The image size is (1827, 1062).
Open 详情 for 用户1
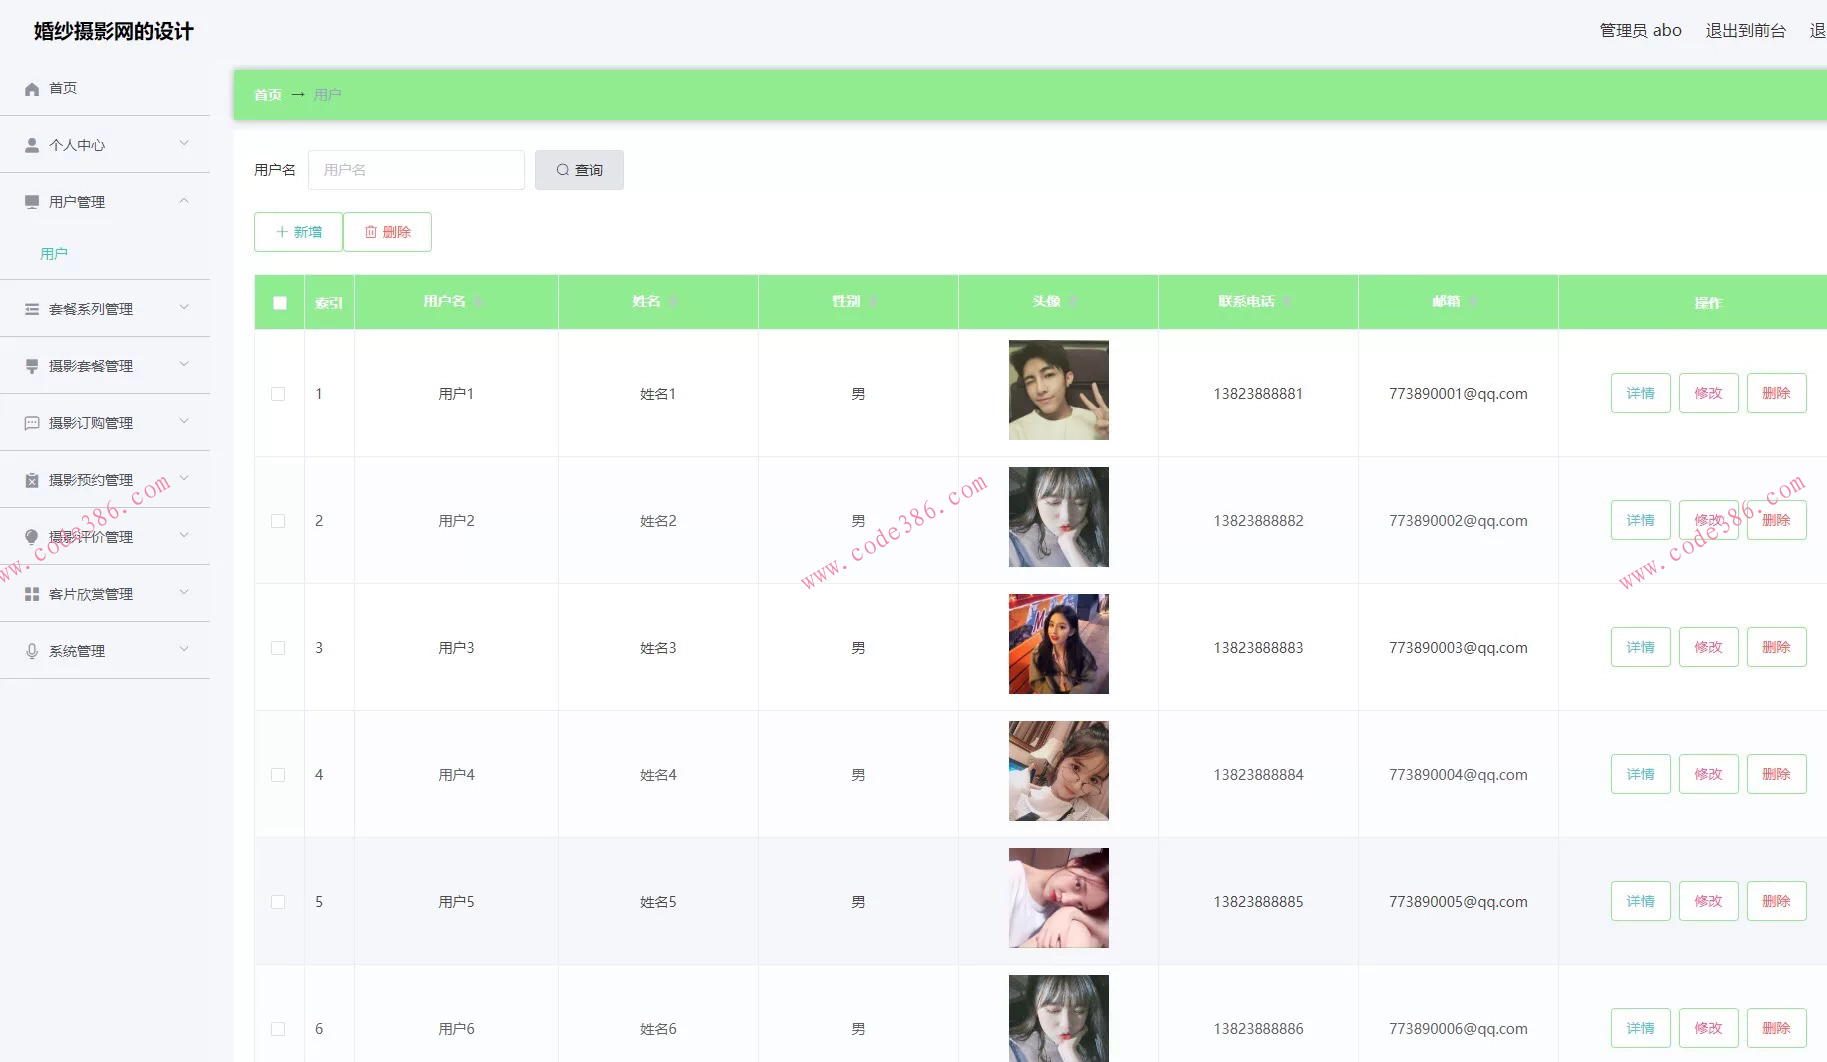(1640, 393)
